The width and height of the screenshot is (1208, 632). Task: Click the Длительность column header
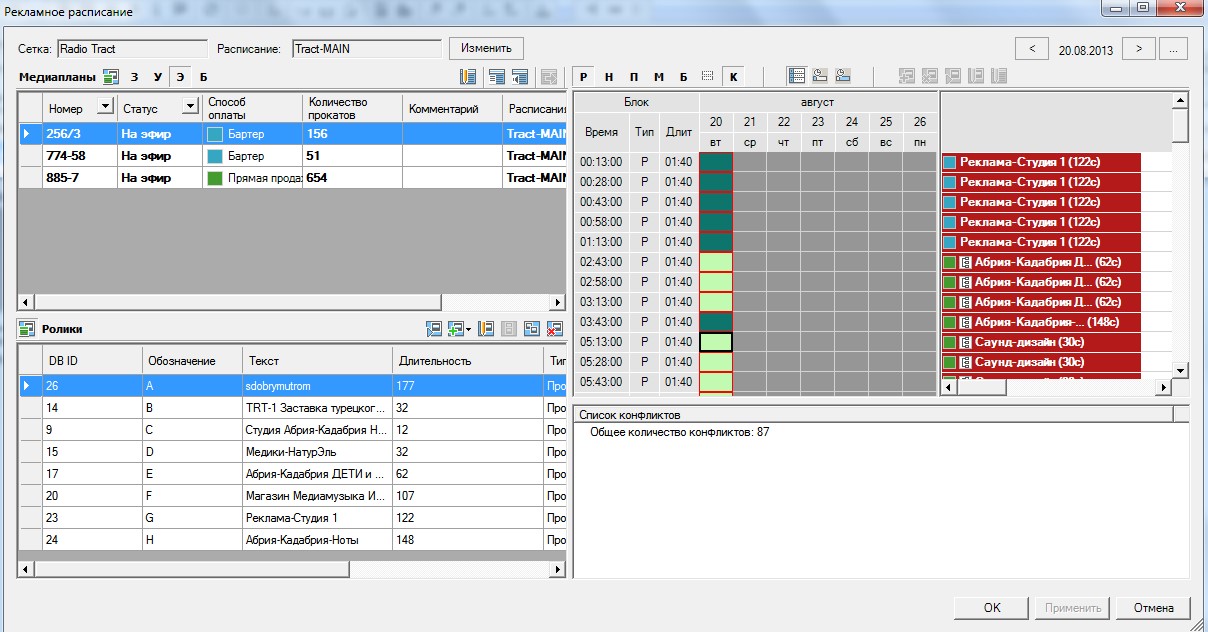(x=467, y=360)
